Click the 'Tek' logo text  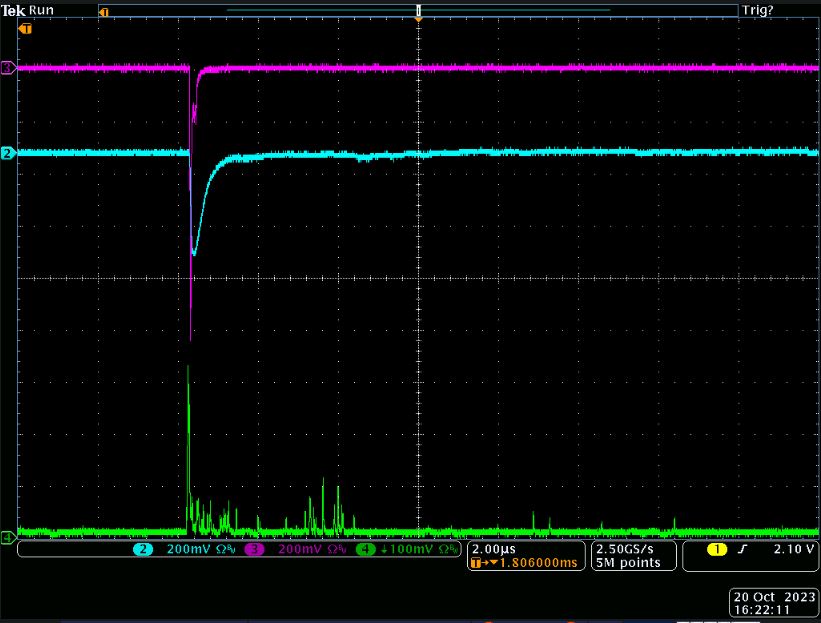coord(13,10)
